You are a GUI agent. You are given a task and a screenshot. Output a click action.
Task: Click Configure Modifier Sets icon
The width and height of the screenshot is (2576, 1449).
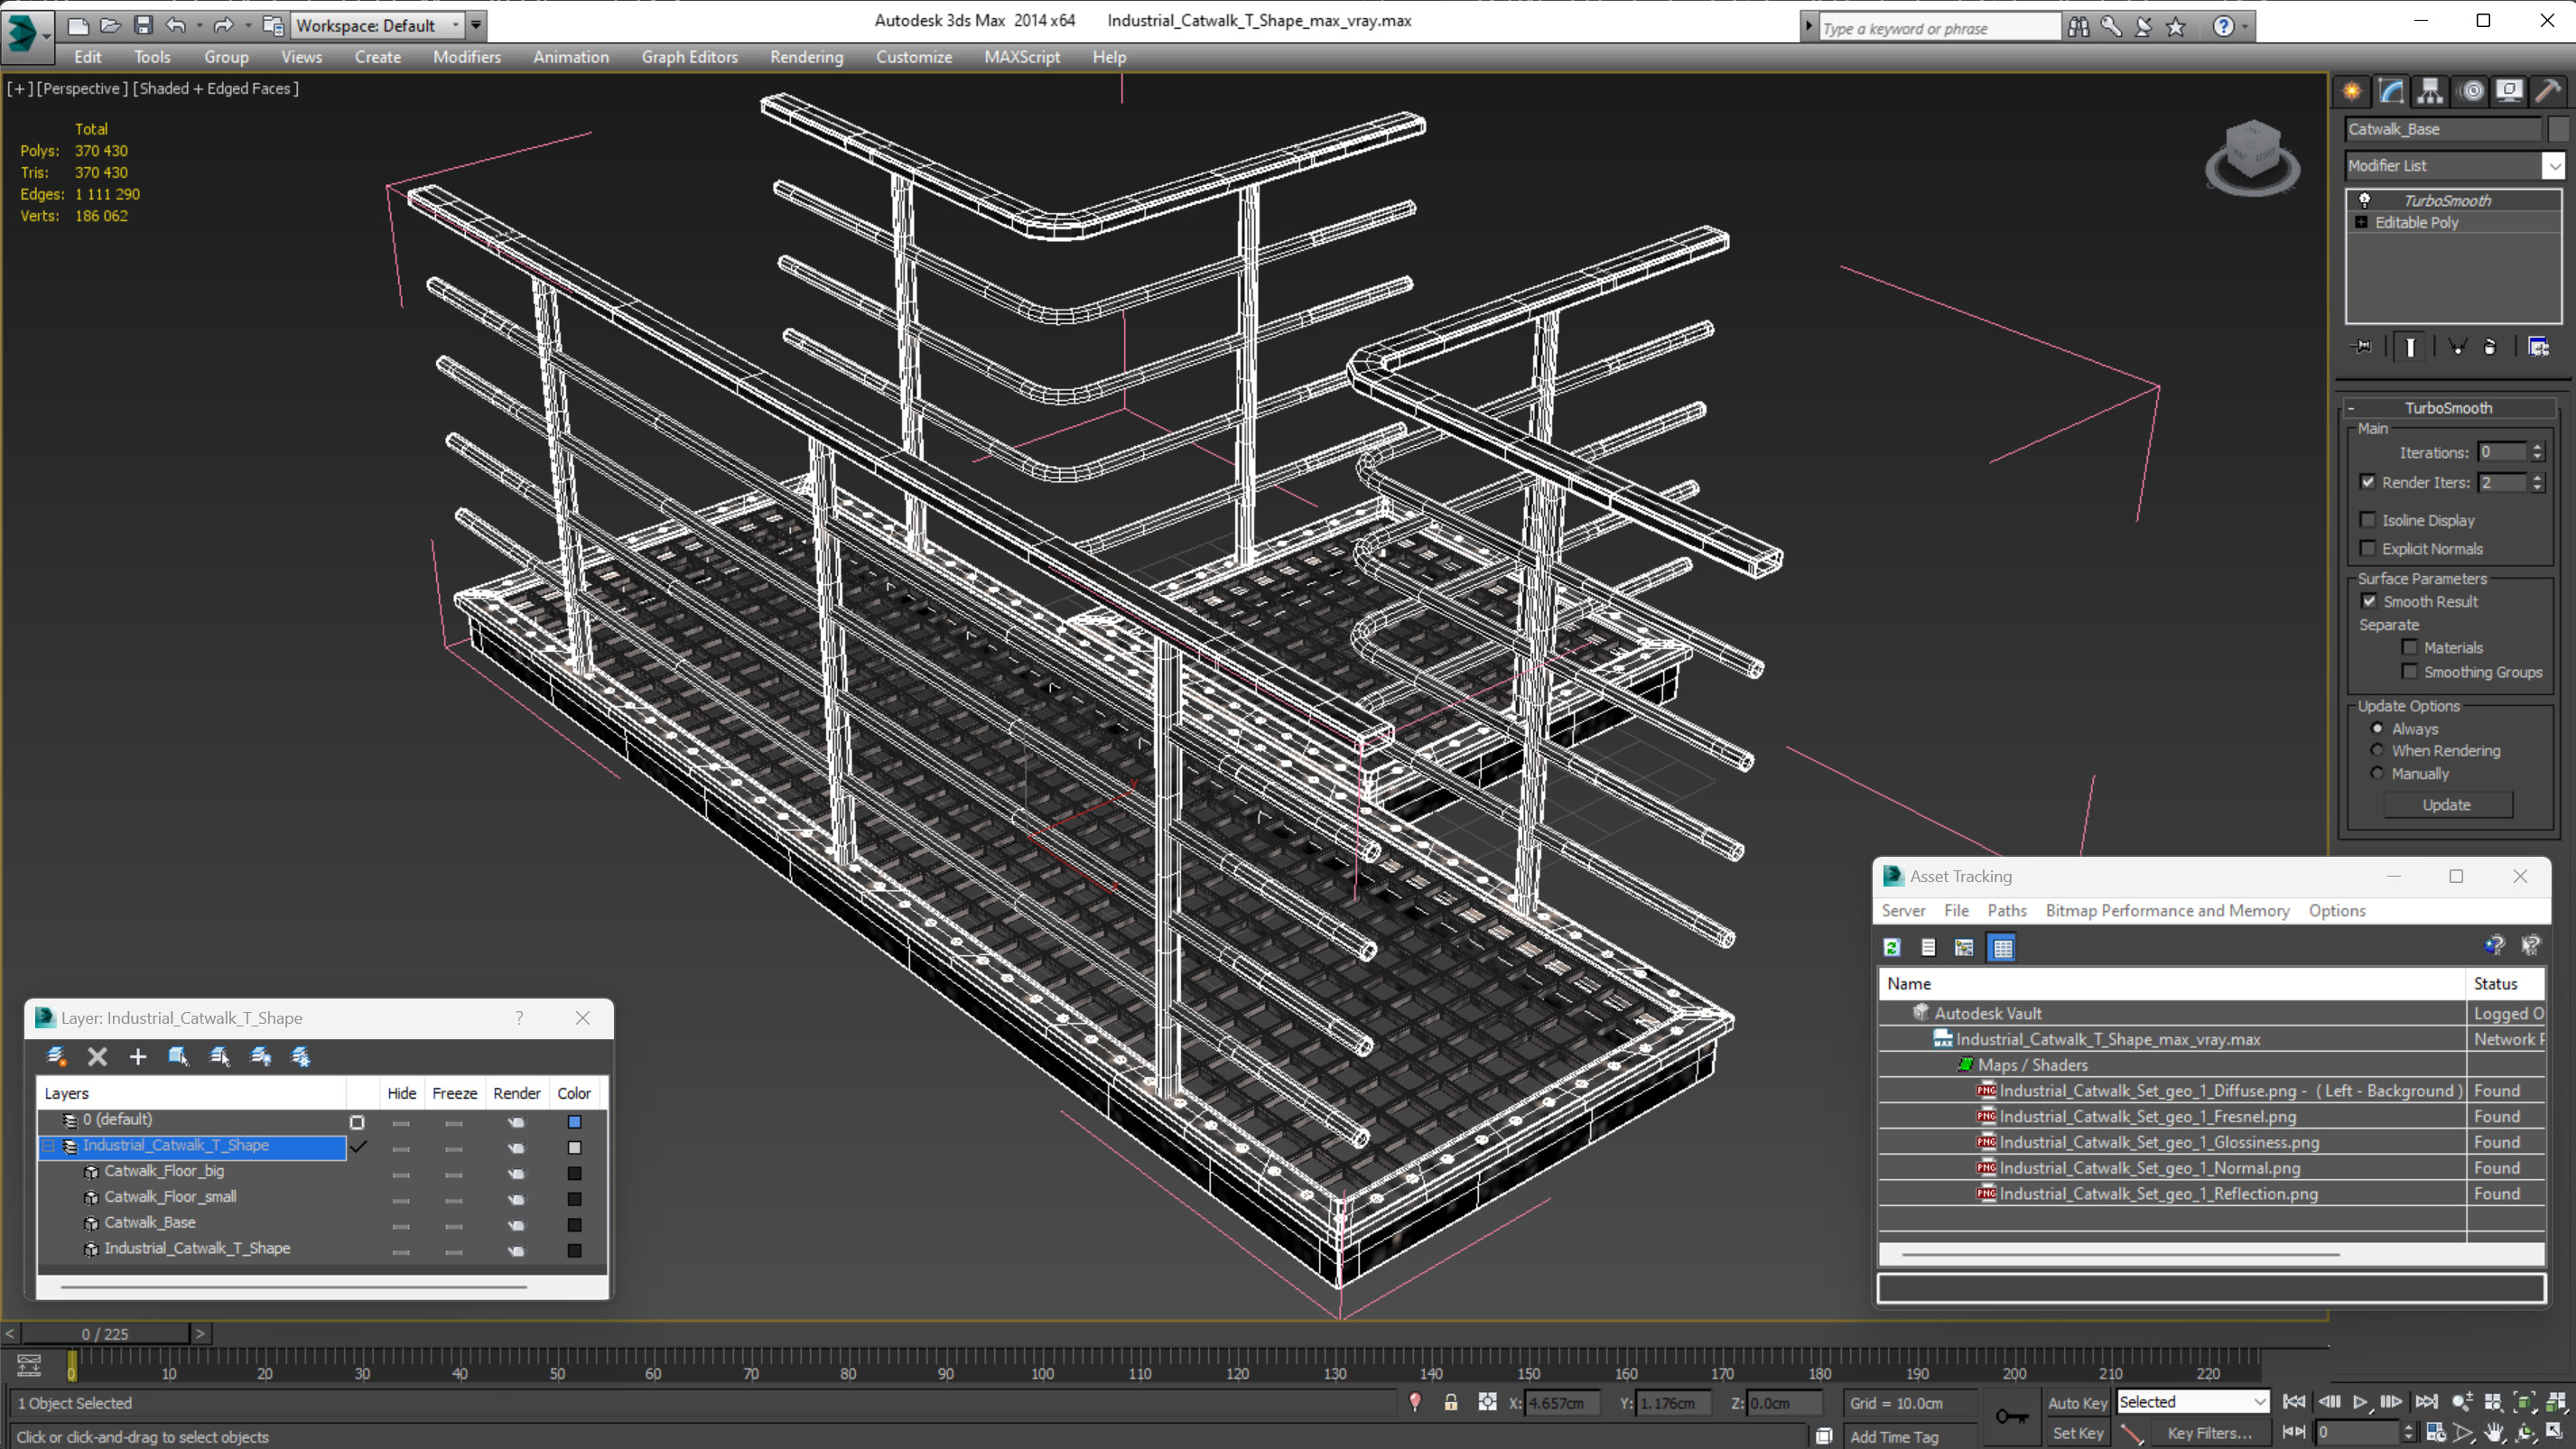pos(2538,347)
